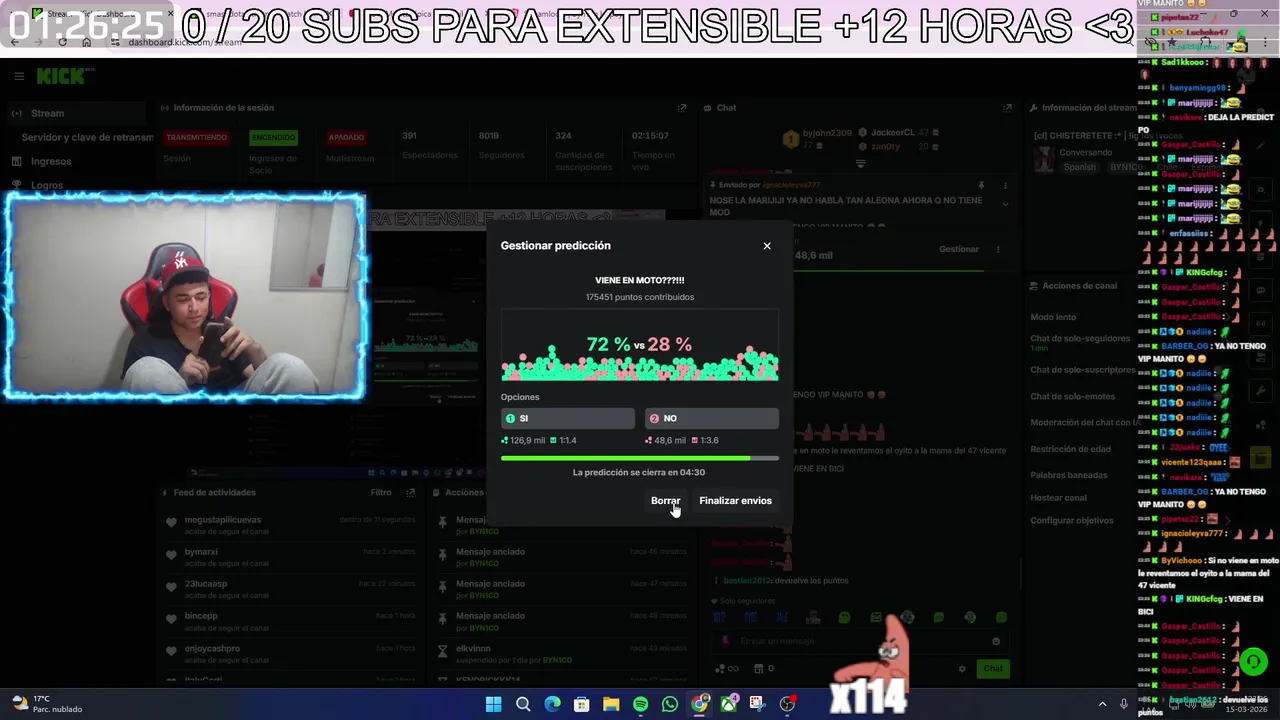Collapse the pinned message chevron
Viewport: 1280px width, 720px height.
pos(1005,204)
